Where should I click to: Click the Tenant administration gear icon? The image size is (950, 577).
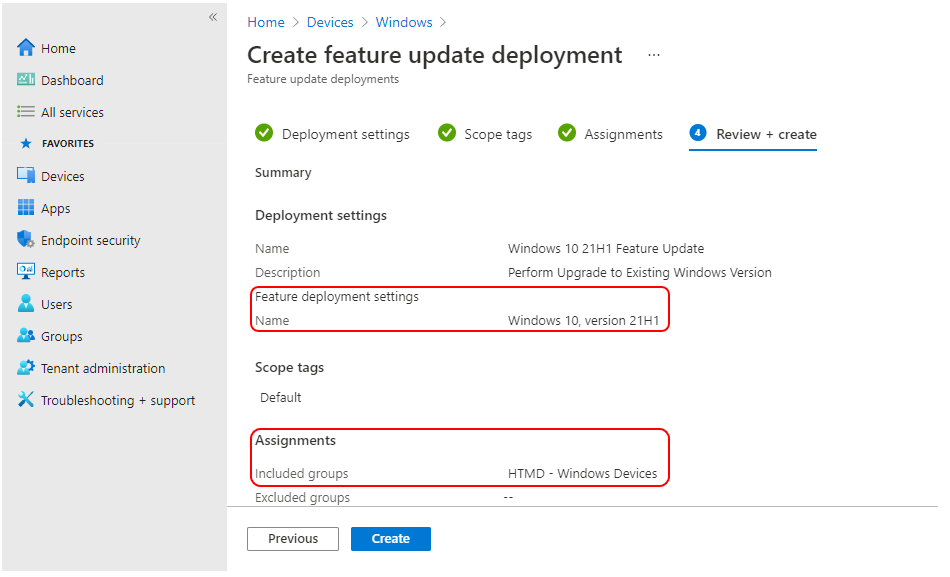(25, 368)
